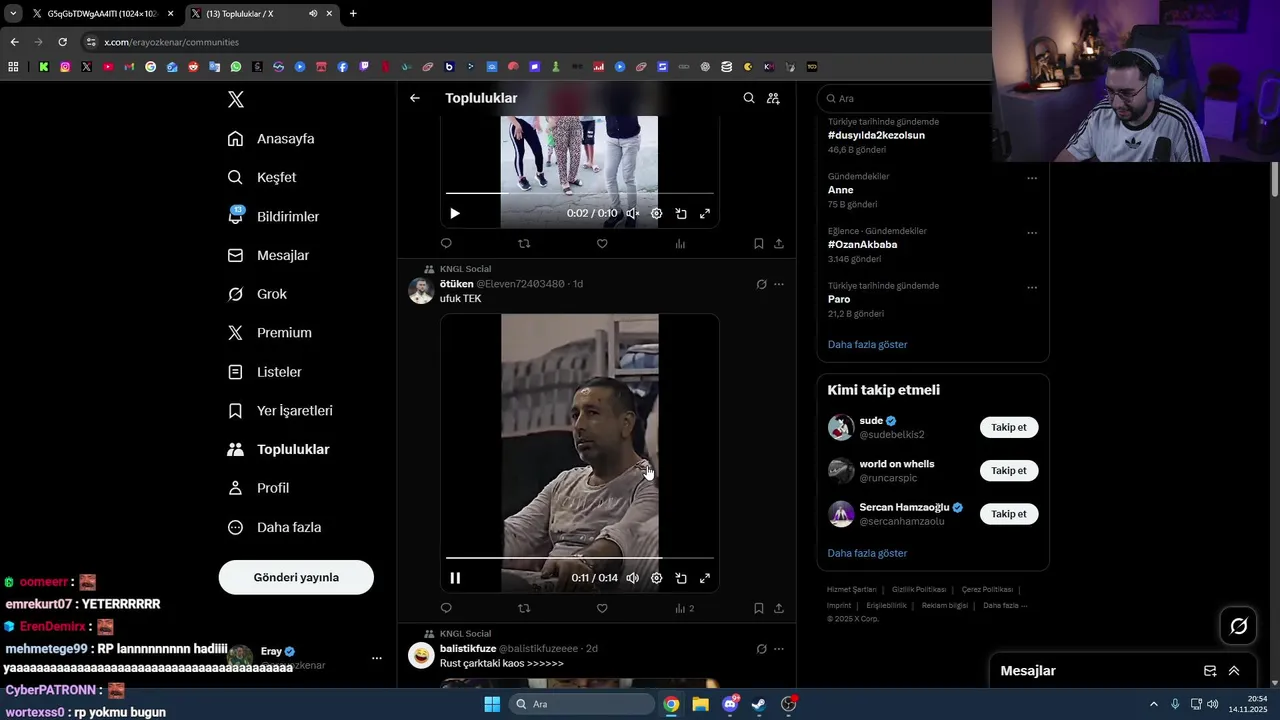Seek the ötüken video progress bar
This screenshot has width=1280, height=720.
pos(580,558)
